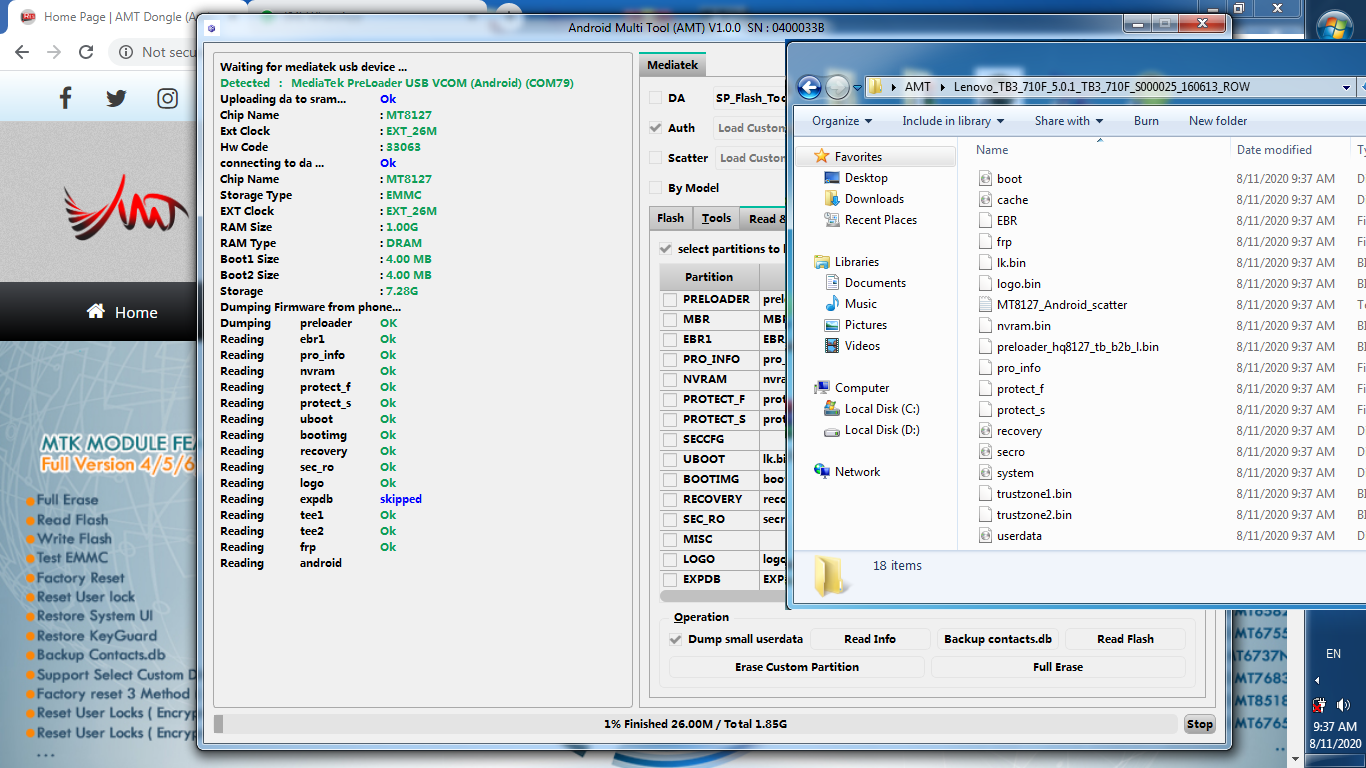The width and height of the screenshot is (1366, 768).
Task: Select the Favorites star in Explorer sidebar
Action: click(822, 157)
